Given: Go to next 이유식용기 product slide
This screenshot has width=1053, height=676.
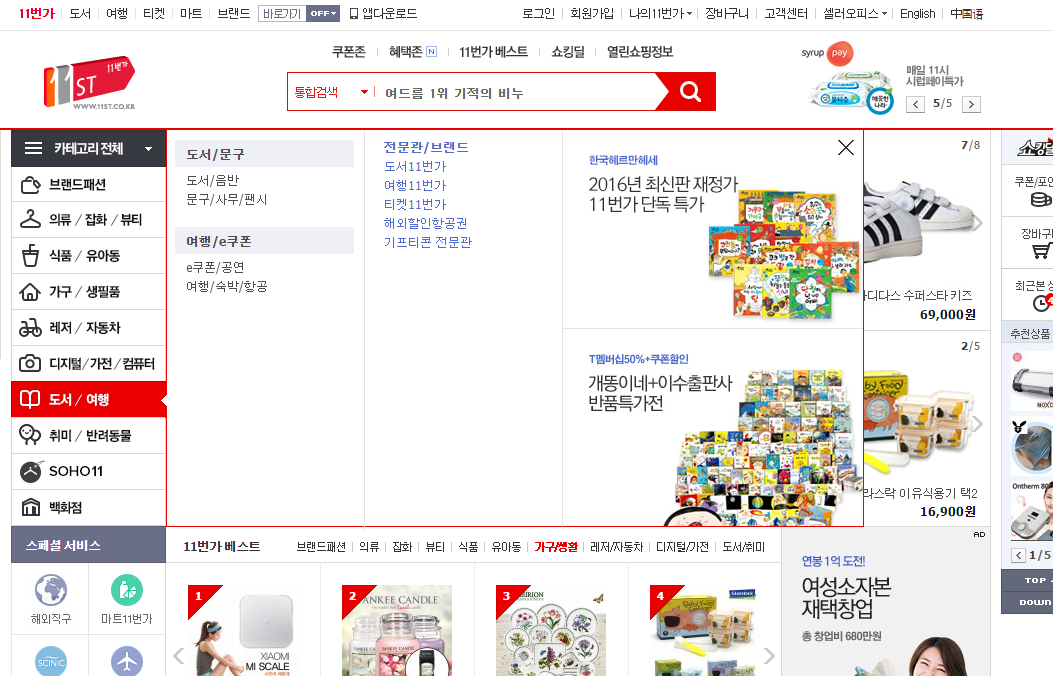Looking at the screenshot, I should 978,424.
